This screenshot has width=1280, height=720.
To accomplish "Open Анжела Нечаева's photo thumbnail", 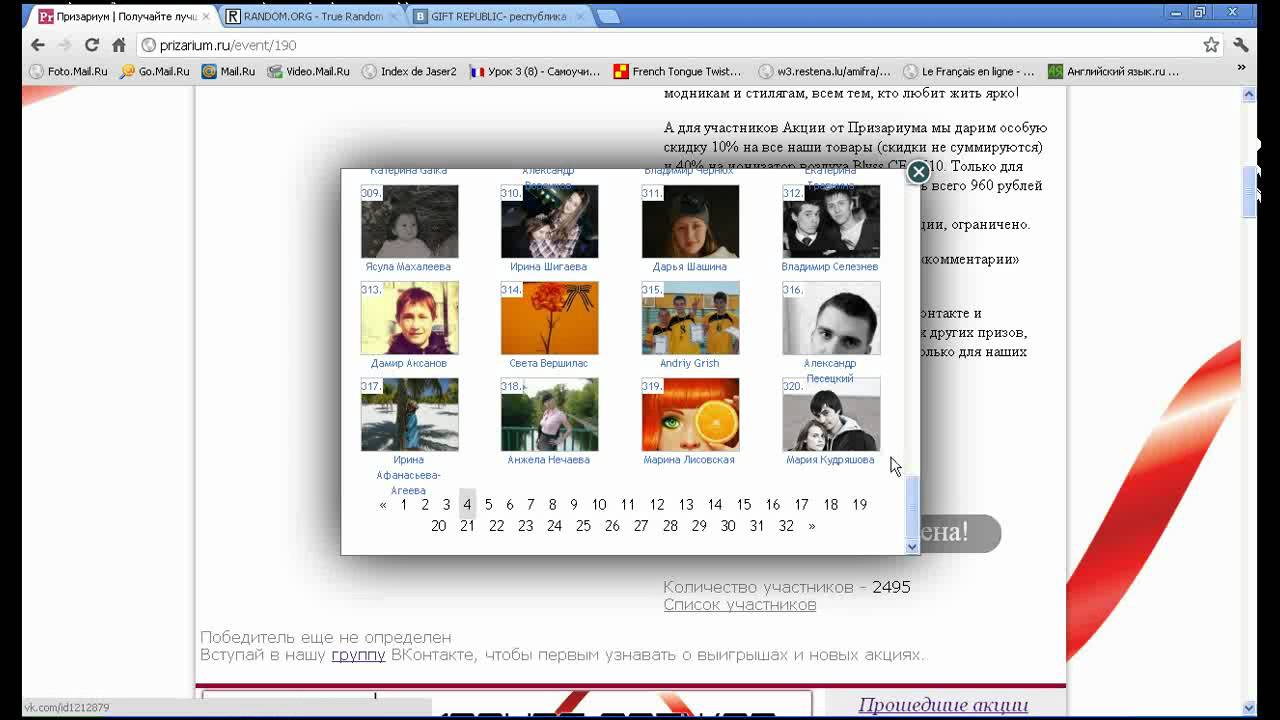I will [x=550, y=415].
